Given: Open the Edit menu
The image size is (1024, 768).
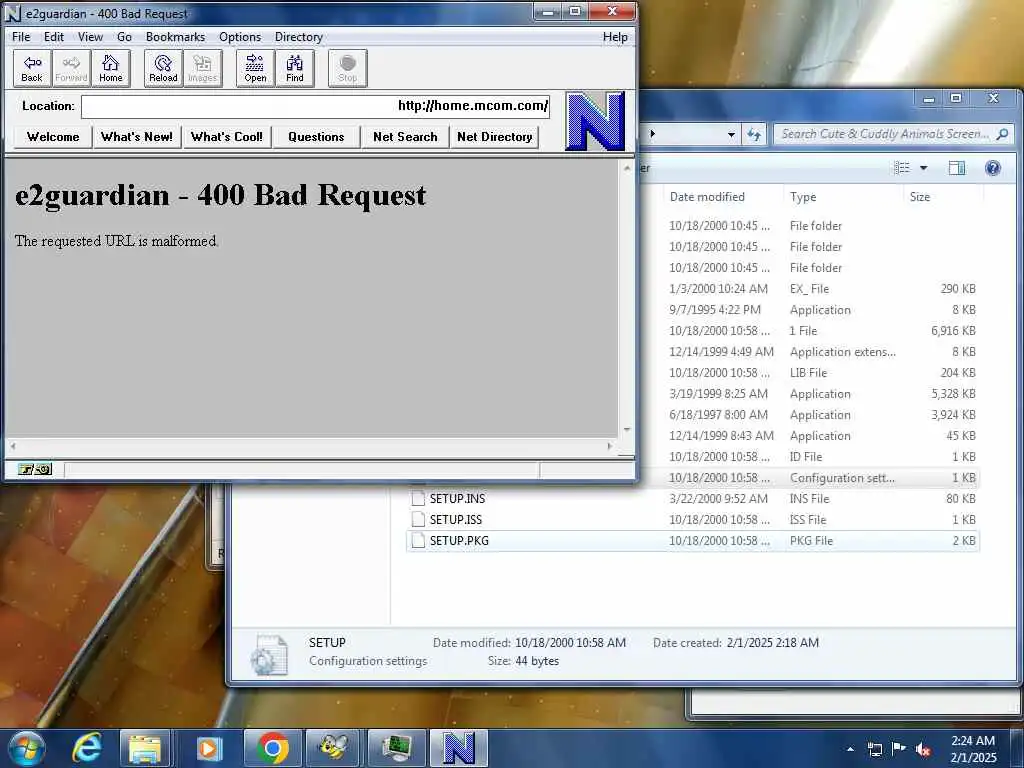Looking at the screenshot, I should point(54,37).
